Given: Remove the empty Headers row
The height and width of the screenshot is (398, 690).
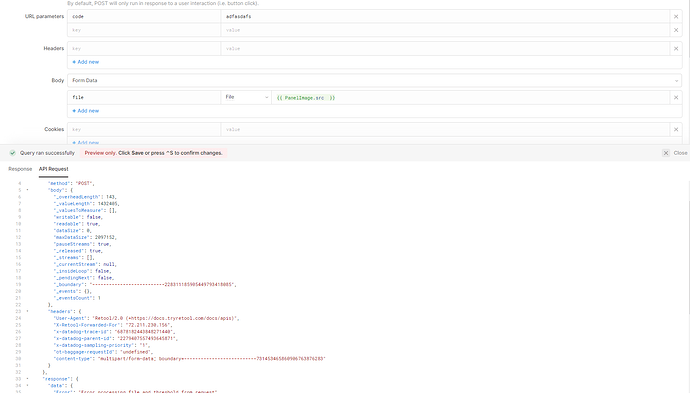Looking at the screenshot, I should (x=676, y=49).
